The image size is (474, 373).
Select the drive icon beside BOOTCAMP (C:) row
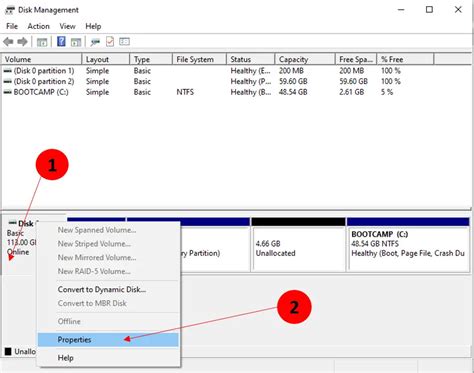[x=8, y=92]
